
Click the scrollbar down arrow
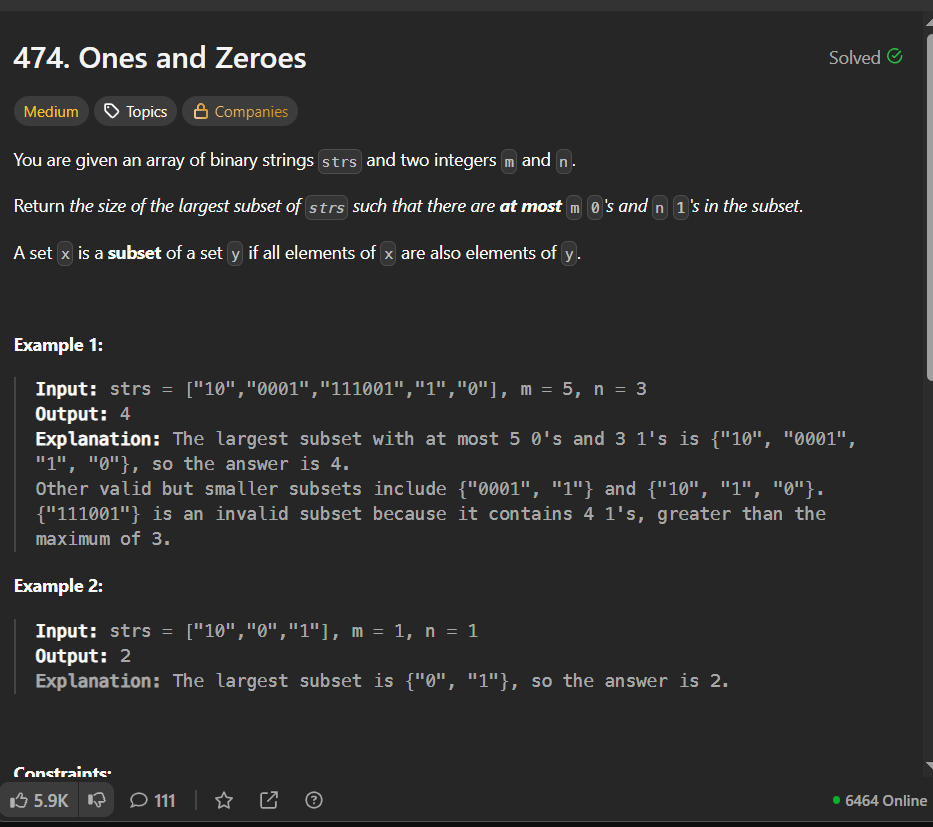[x=930, y=766]
